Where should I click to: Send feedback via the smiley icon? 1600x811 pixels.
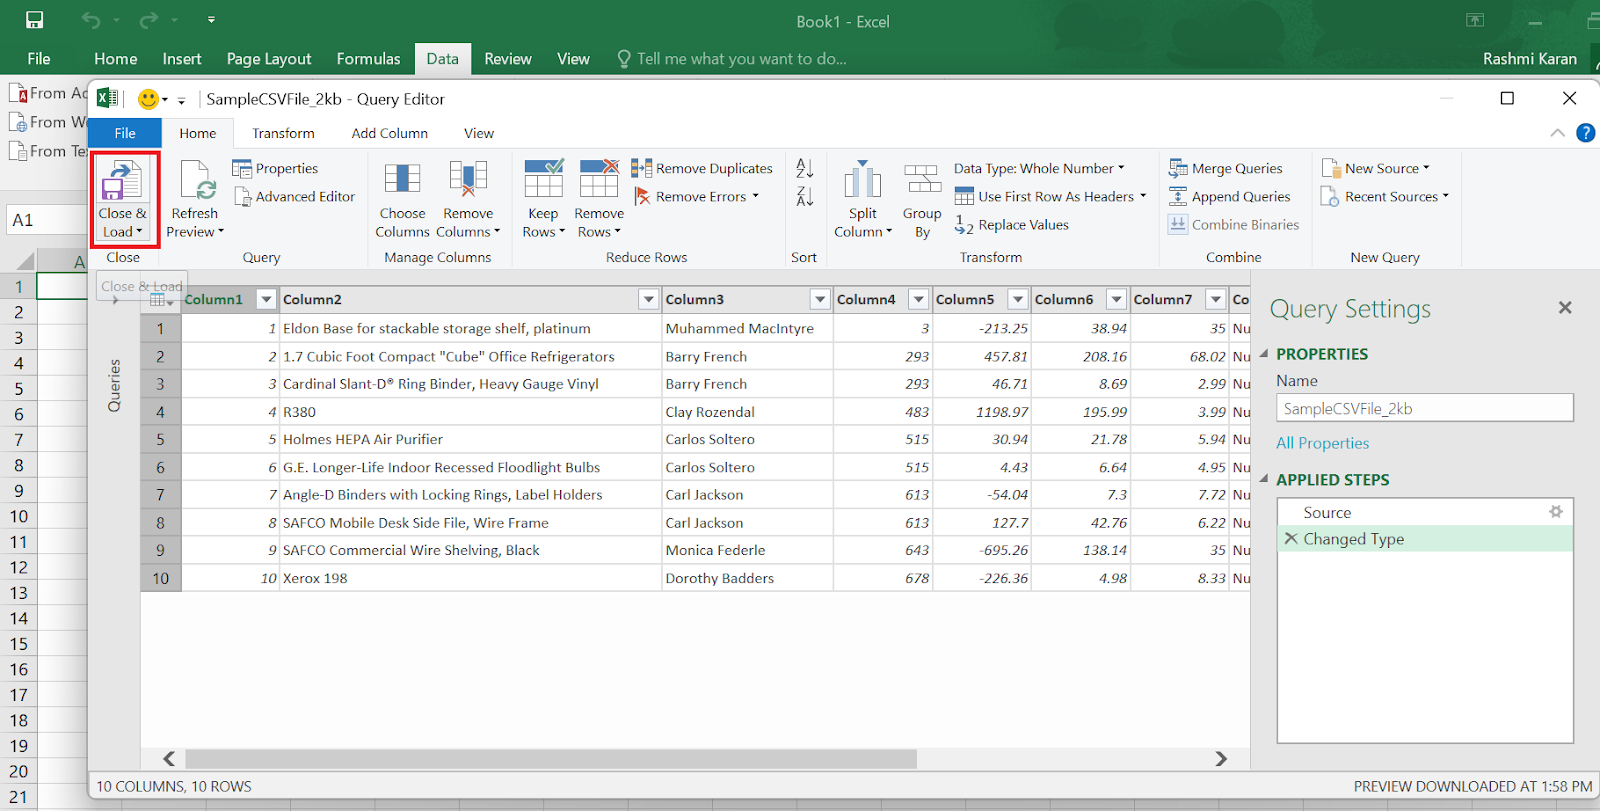[x=148, y=99]
